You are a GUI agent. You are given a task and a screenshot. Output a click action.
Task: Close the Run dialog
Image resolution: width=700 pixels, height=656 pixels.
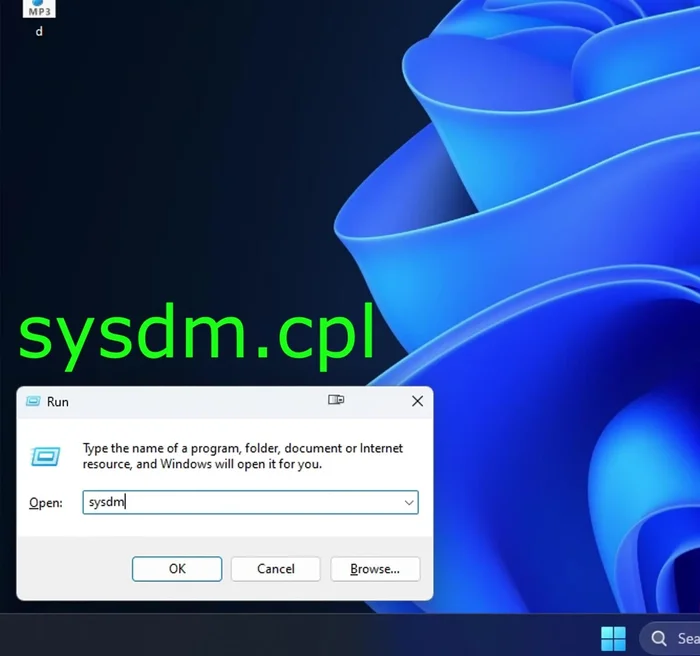pyautogui.click(x=417, y=401)
